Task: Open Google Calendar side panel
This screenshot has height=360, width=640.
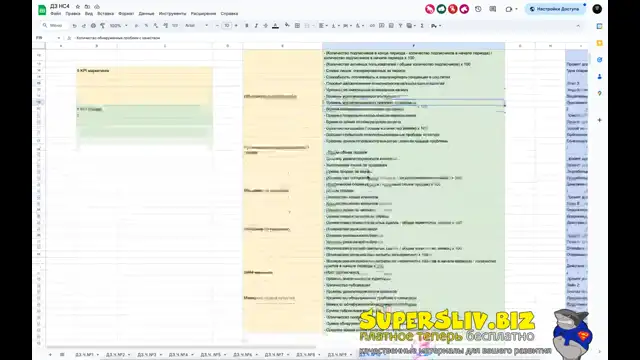Action: (600, 26)
